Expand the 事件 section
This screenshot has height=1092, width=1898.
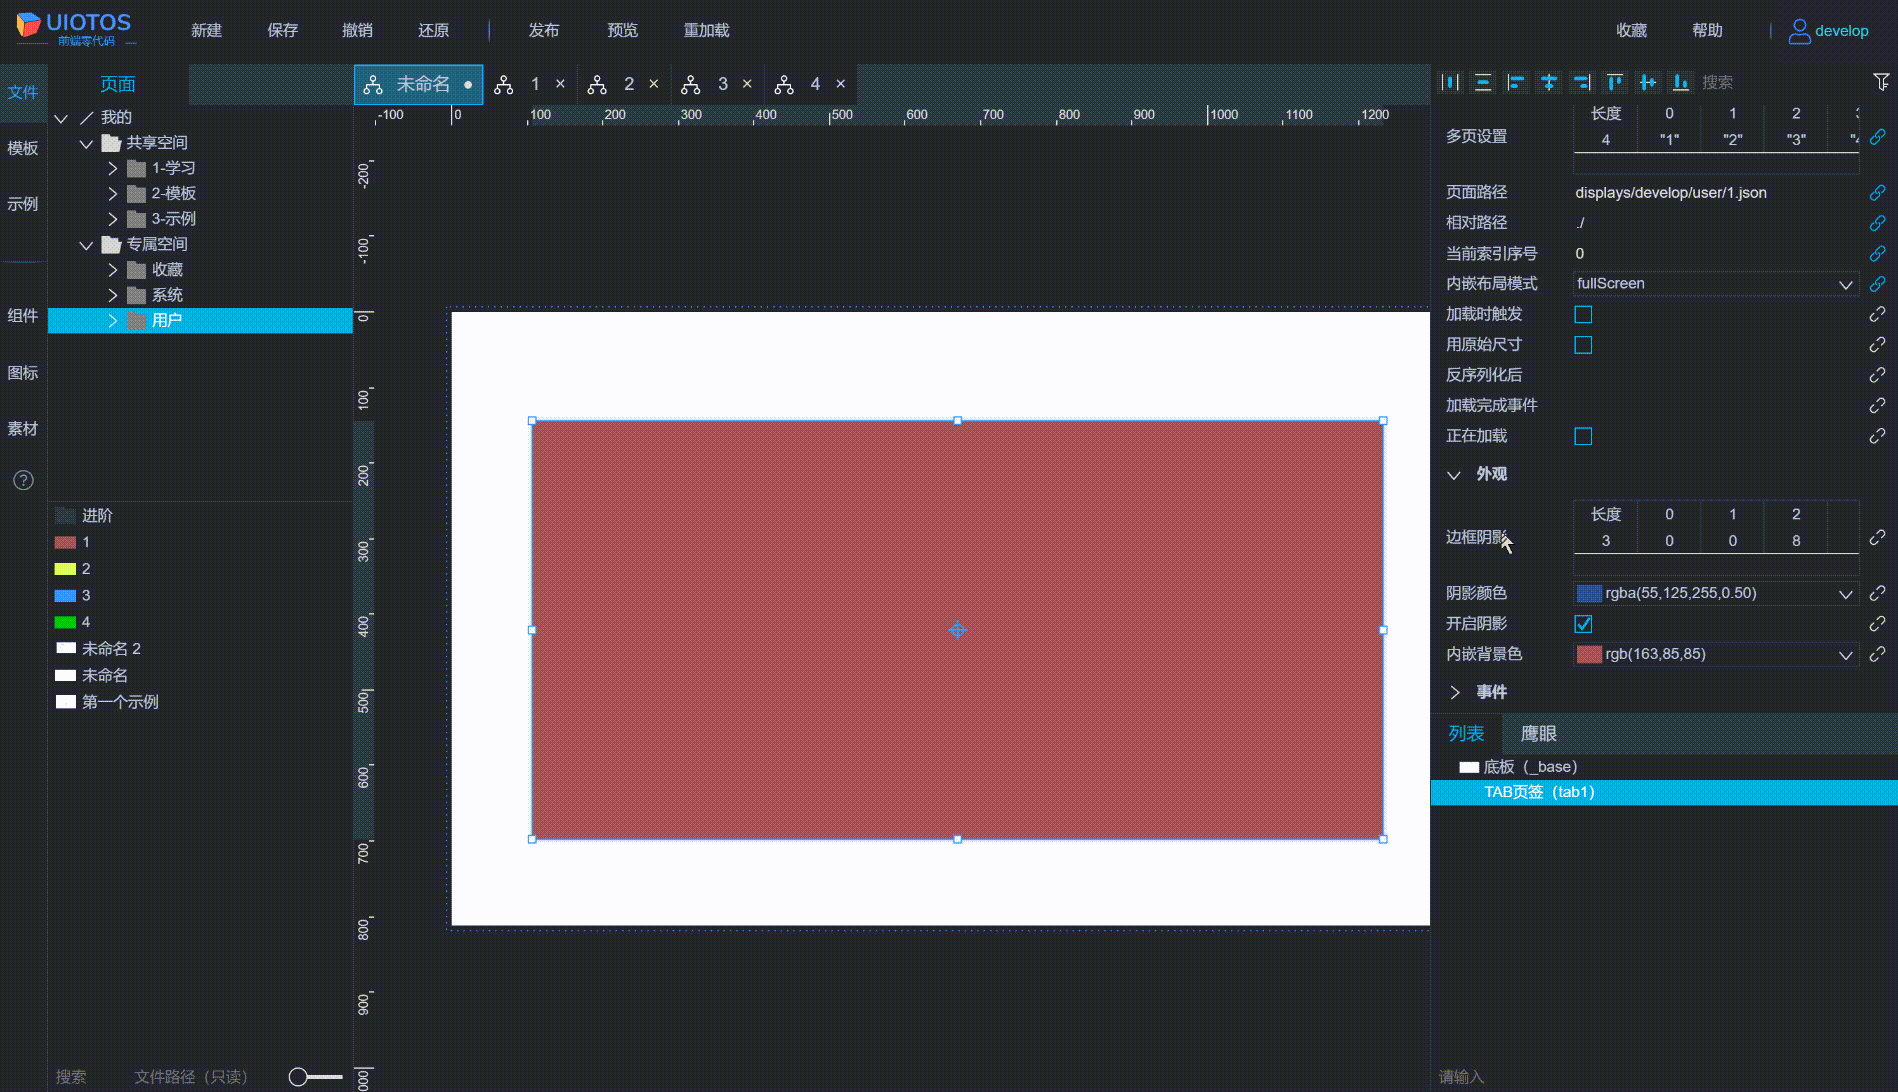1454,692
